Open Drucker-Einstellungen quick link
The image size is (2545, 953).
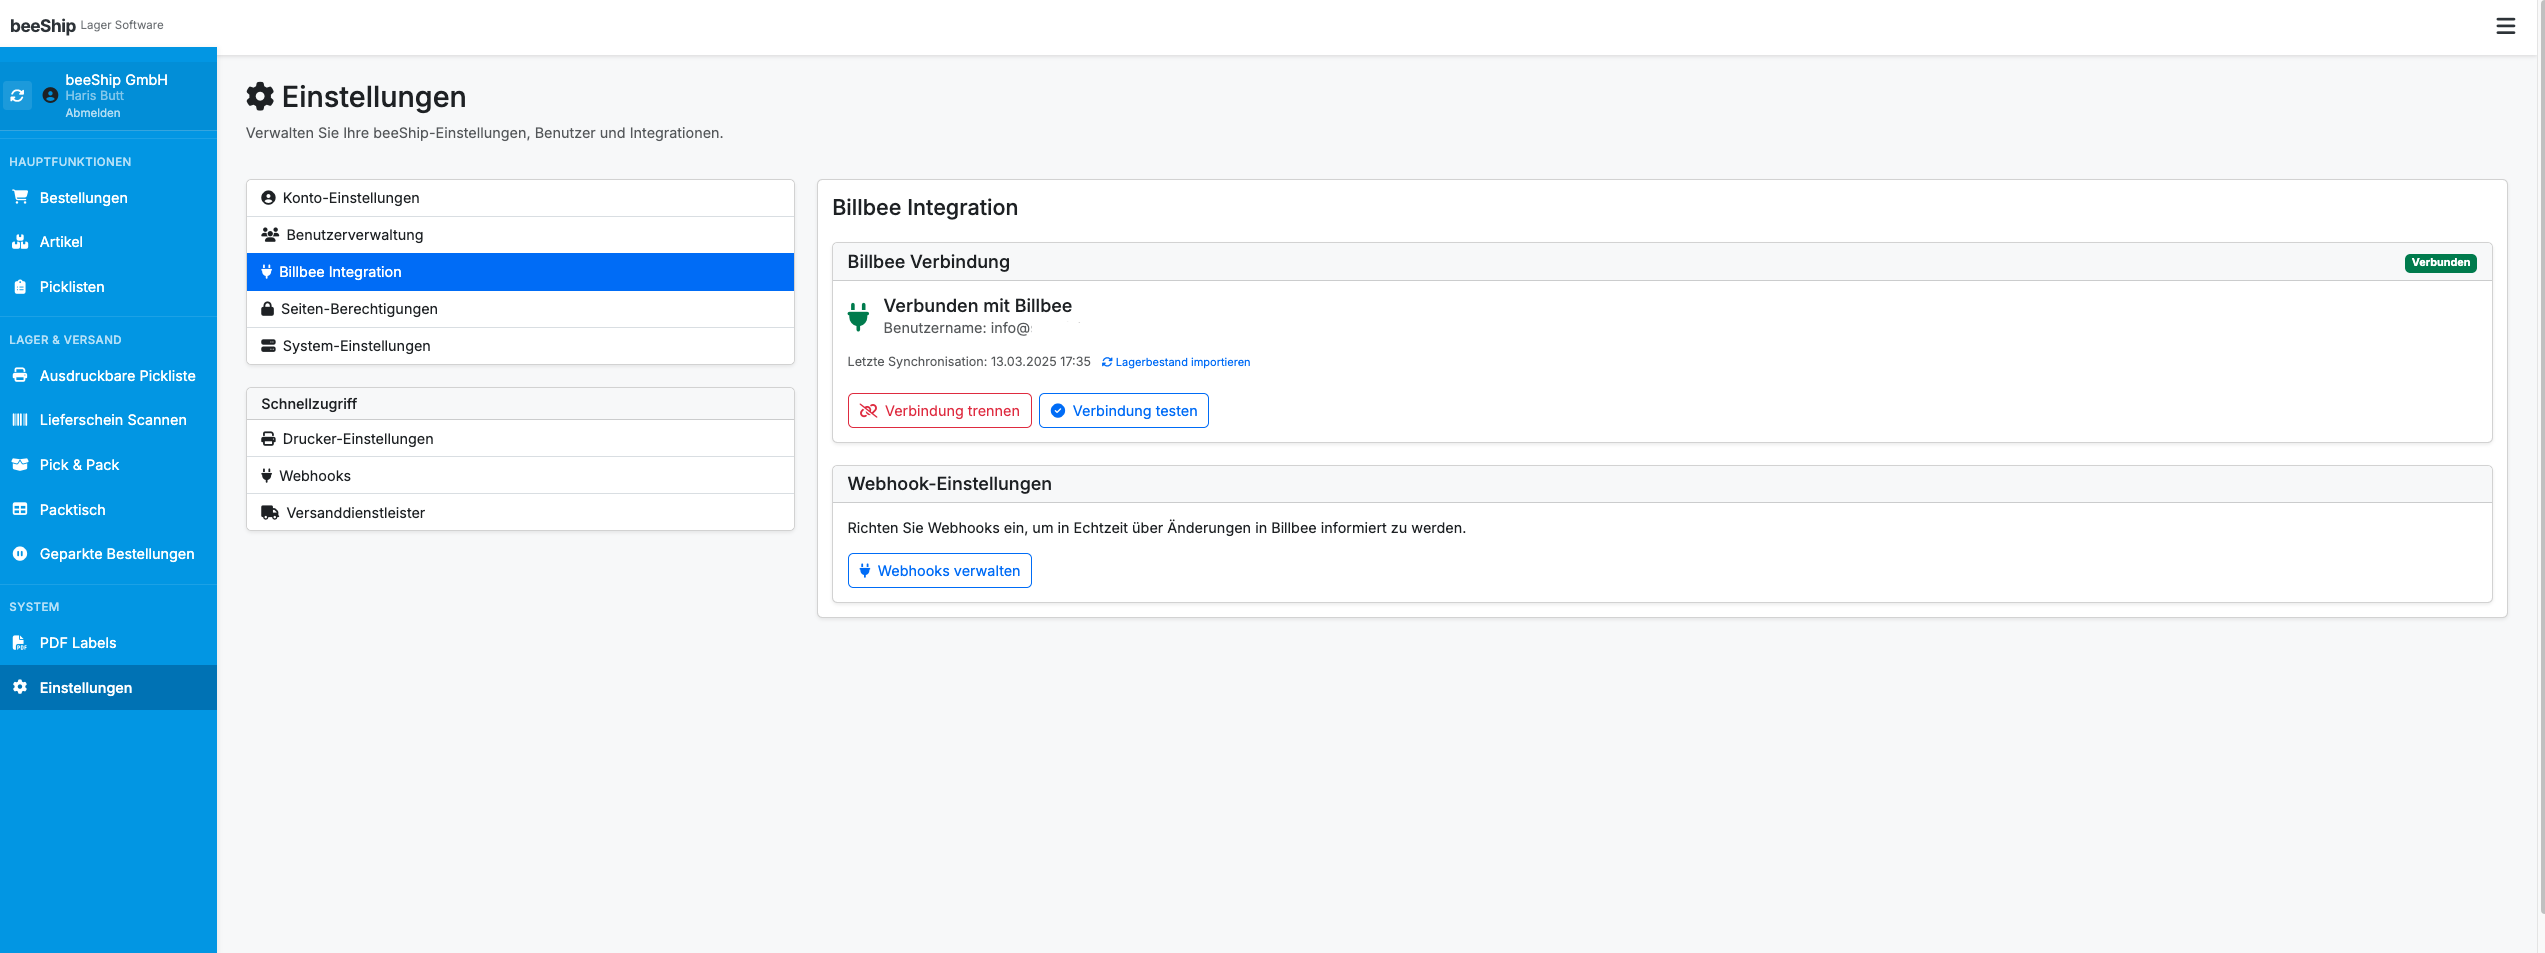(x=520, y=439)
